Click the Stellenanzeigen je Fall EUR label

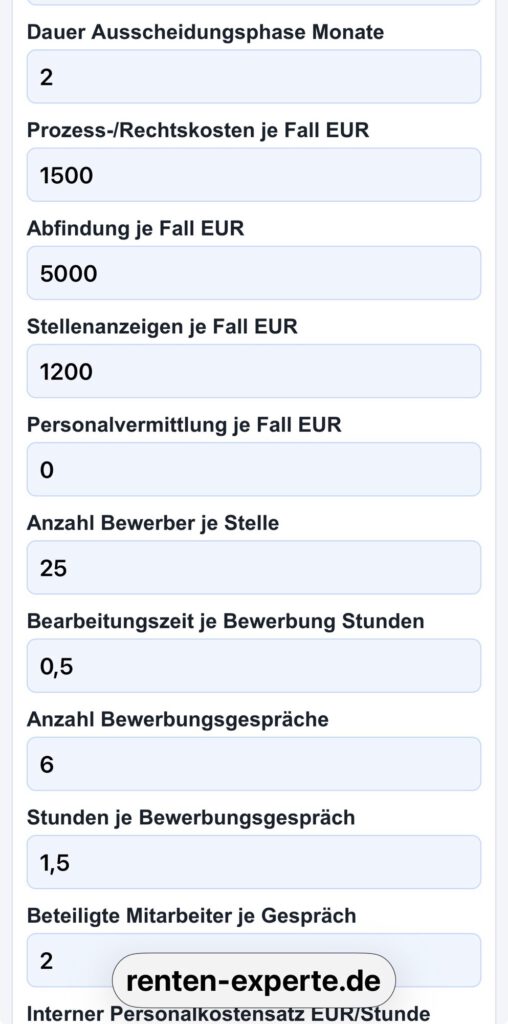[162, 327]
